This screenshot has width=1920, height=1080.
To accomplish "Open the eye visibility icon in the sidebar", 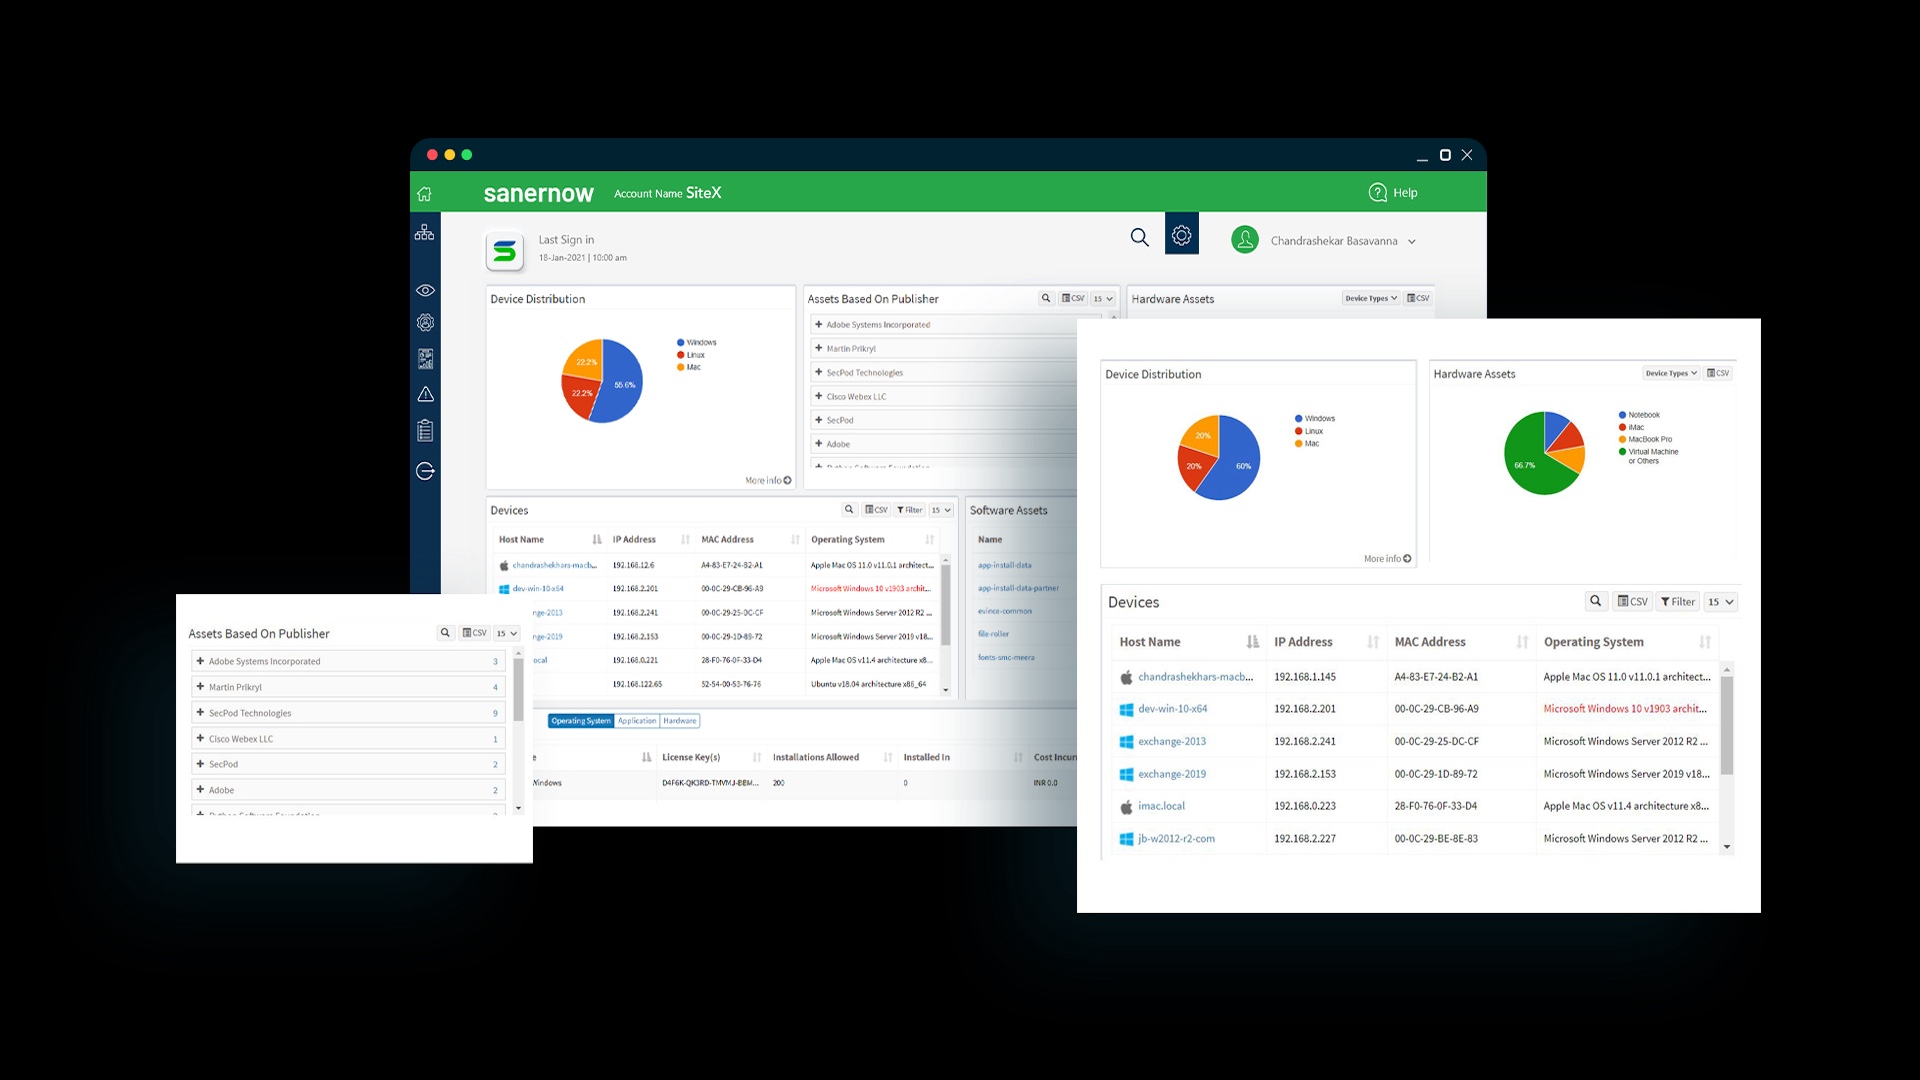I will click(425, 290).
